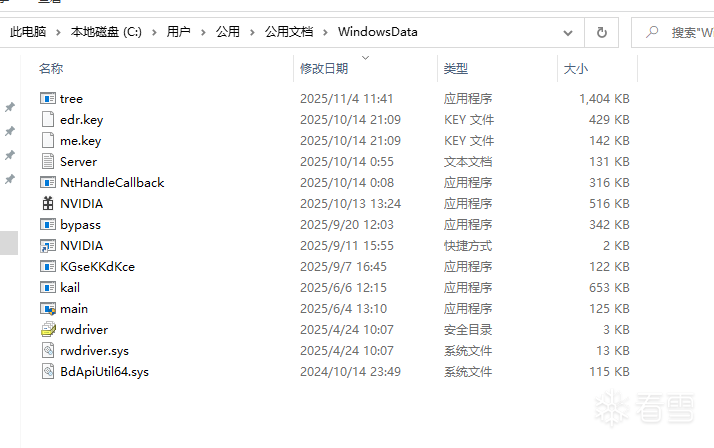
Task: Select the bypass application icon
Action: [48, 224]
